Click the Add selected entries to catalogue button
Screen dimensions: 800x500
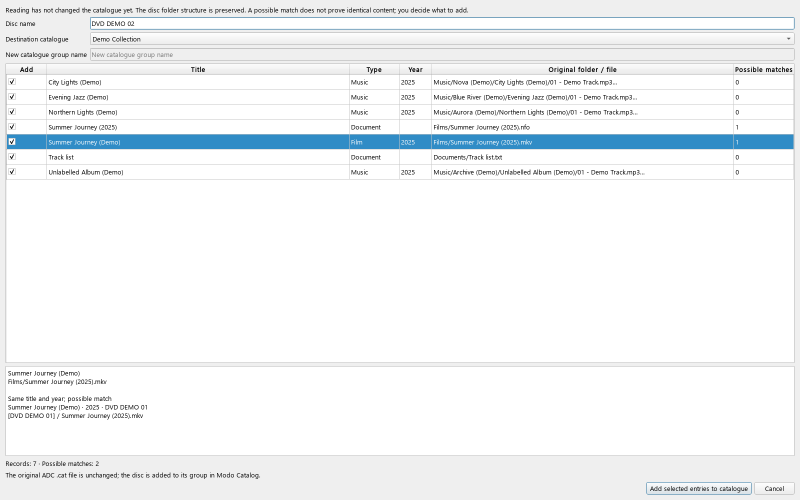[698, 488]
